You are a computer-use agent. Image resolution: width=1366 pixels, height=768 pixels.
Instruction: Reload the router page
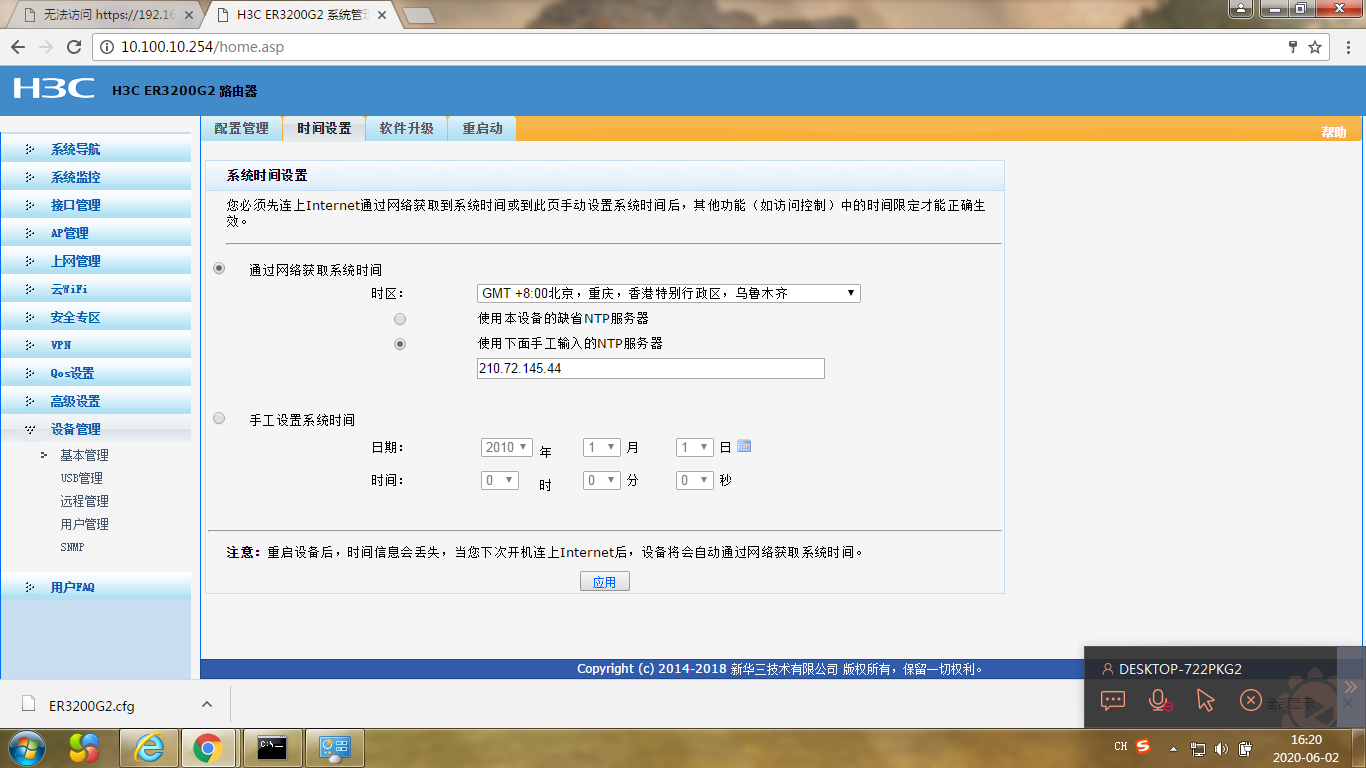(73, 47)
